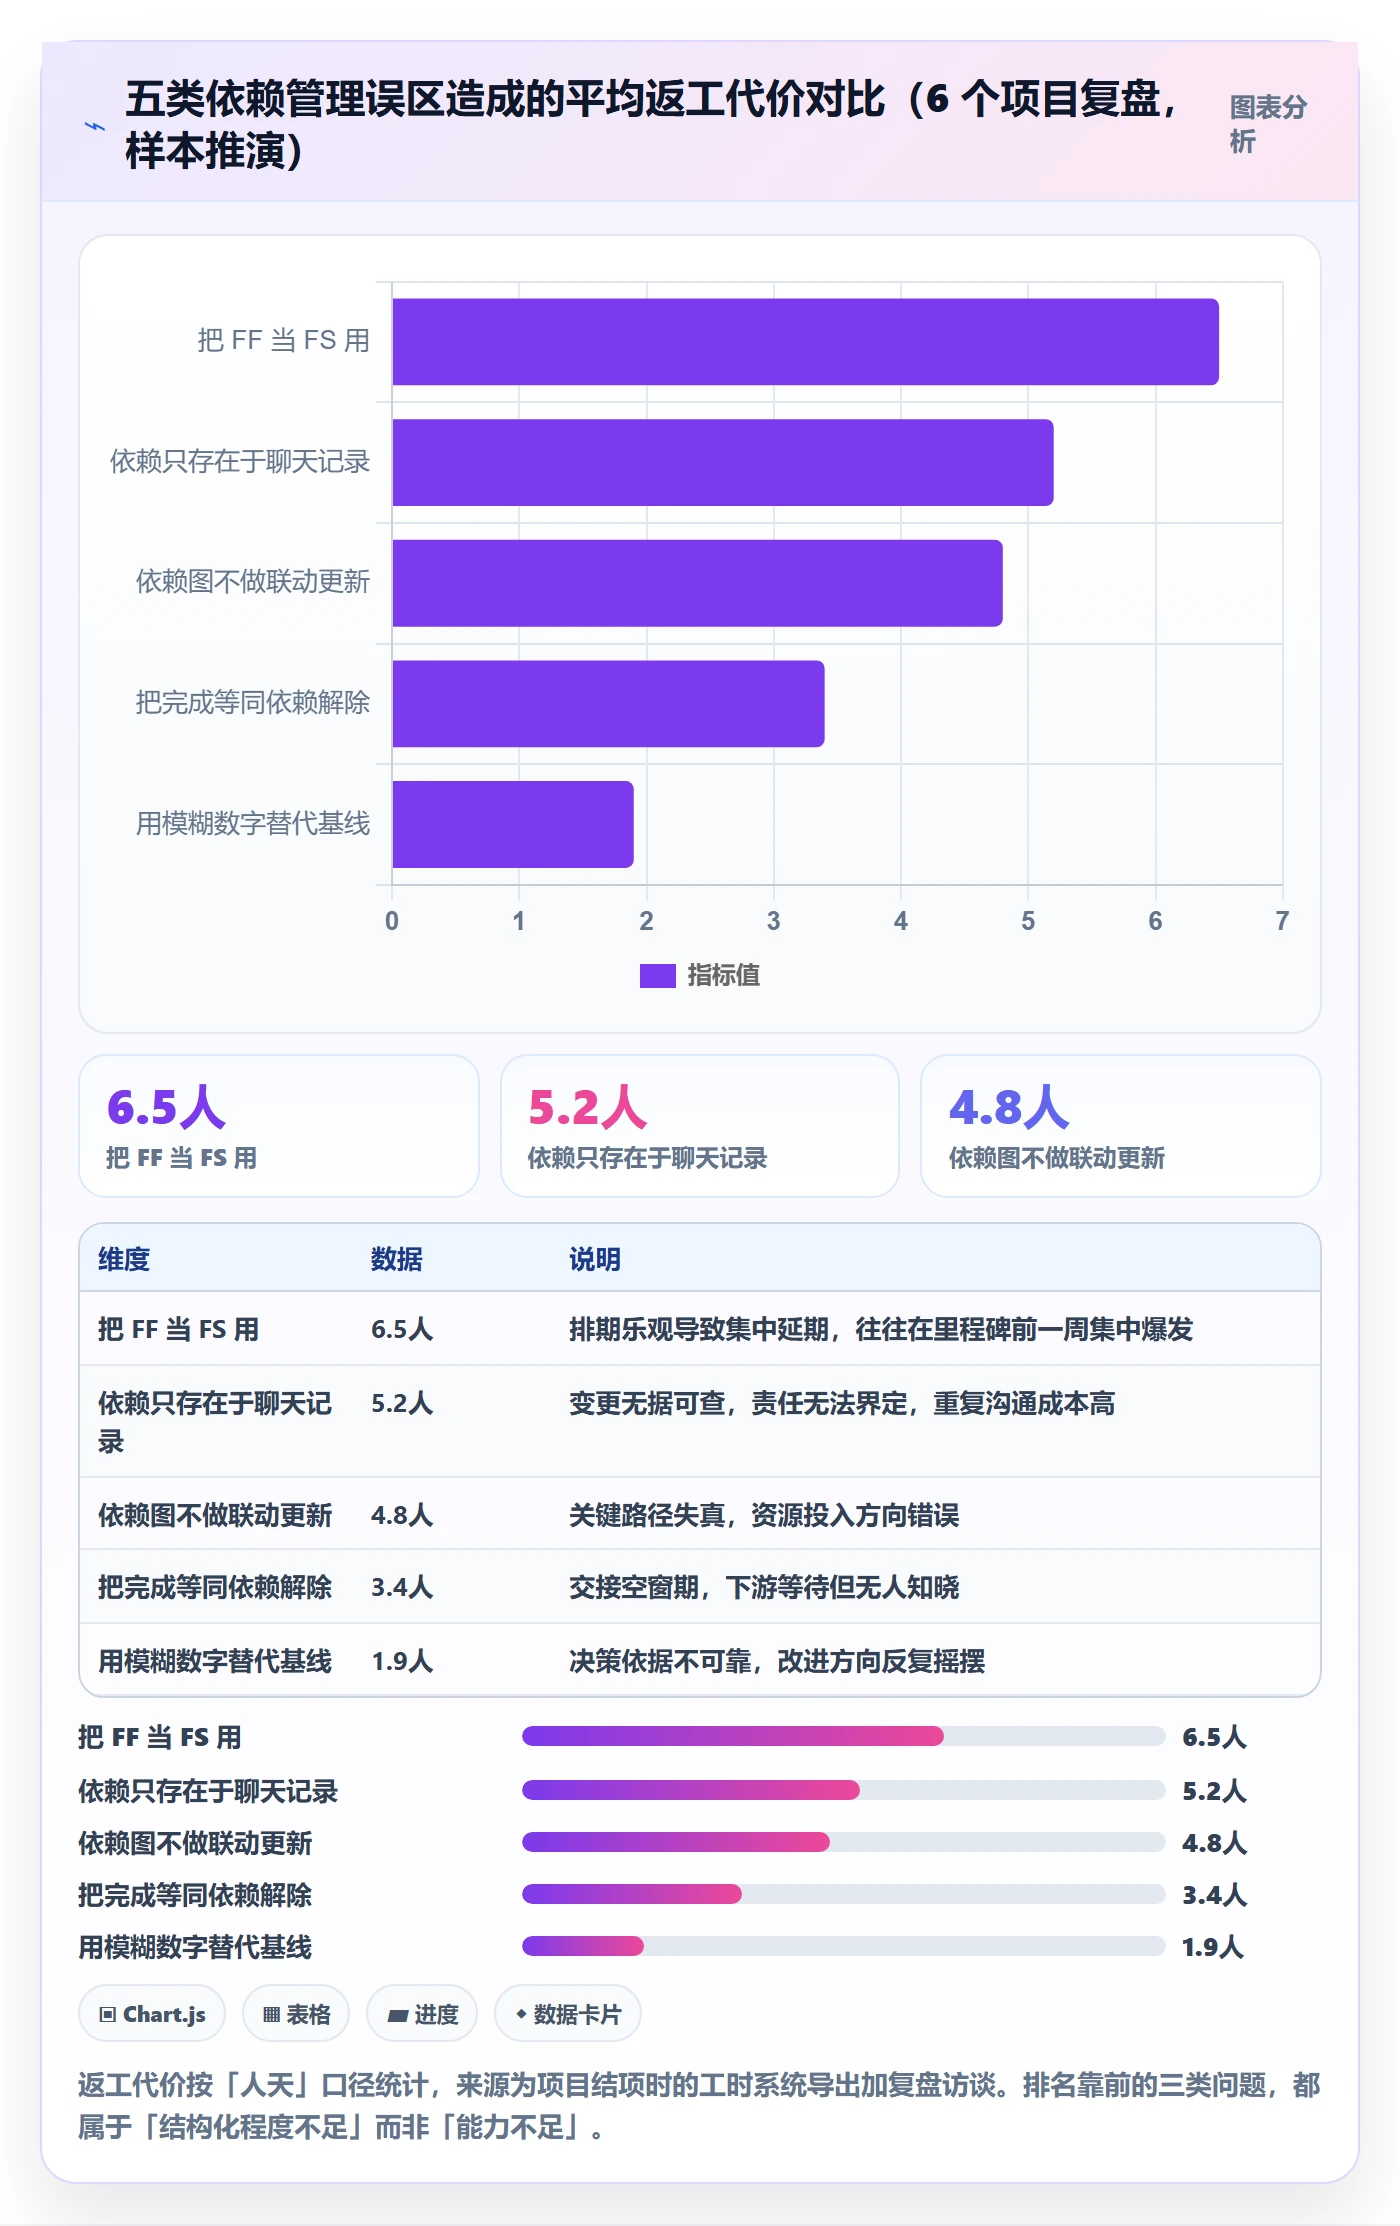Screen dimensions: 1400x2226
Task: Click the 用模糊数字替代基线 progress bar
Action: [844, 1946]
